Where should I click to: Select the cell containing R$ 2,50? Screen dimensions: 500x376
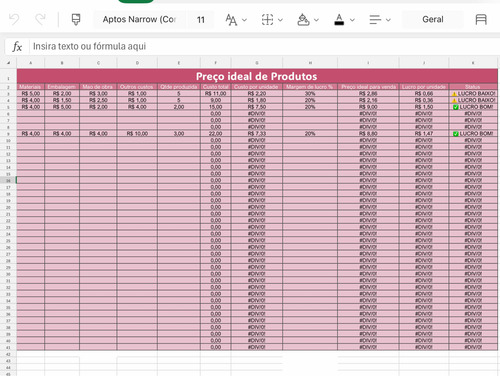[98, 100]
